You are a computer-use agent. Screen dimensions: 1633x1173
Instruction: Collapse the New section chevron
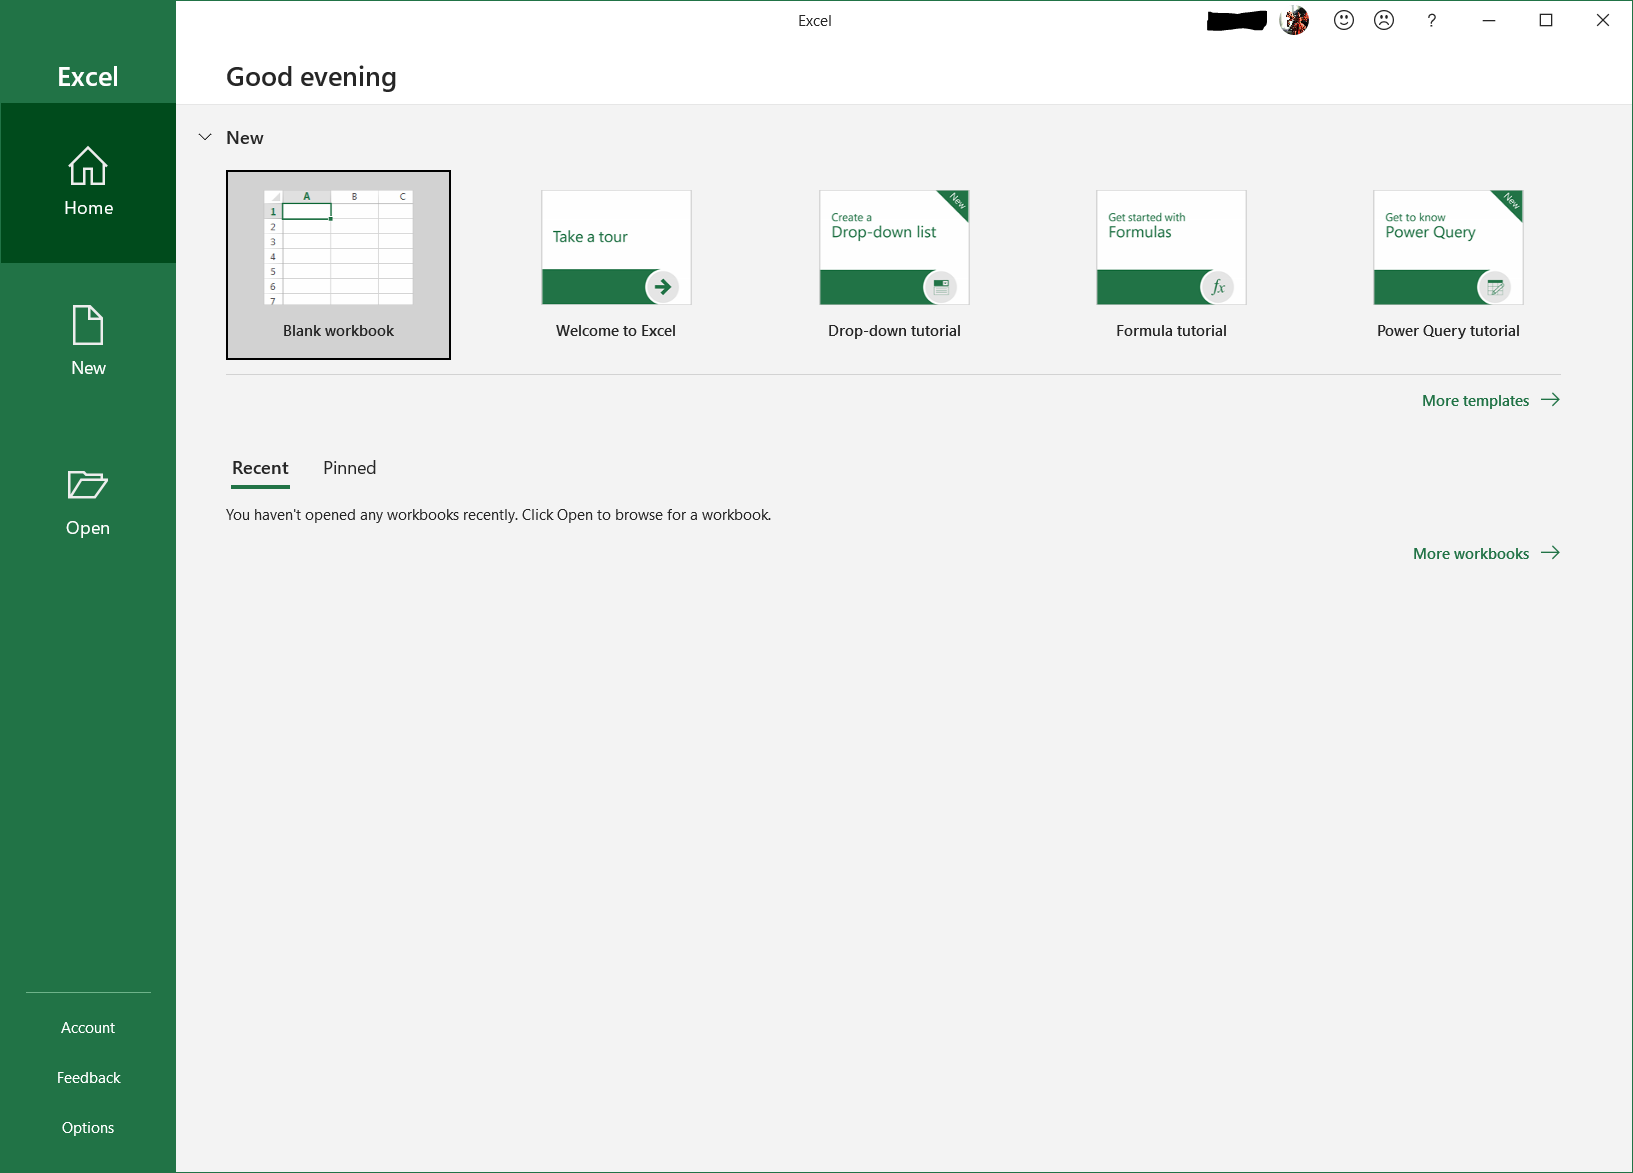pos(205,137)
